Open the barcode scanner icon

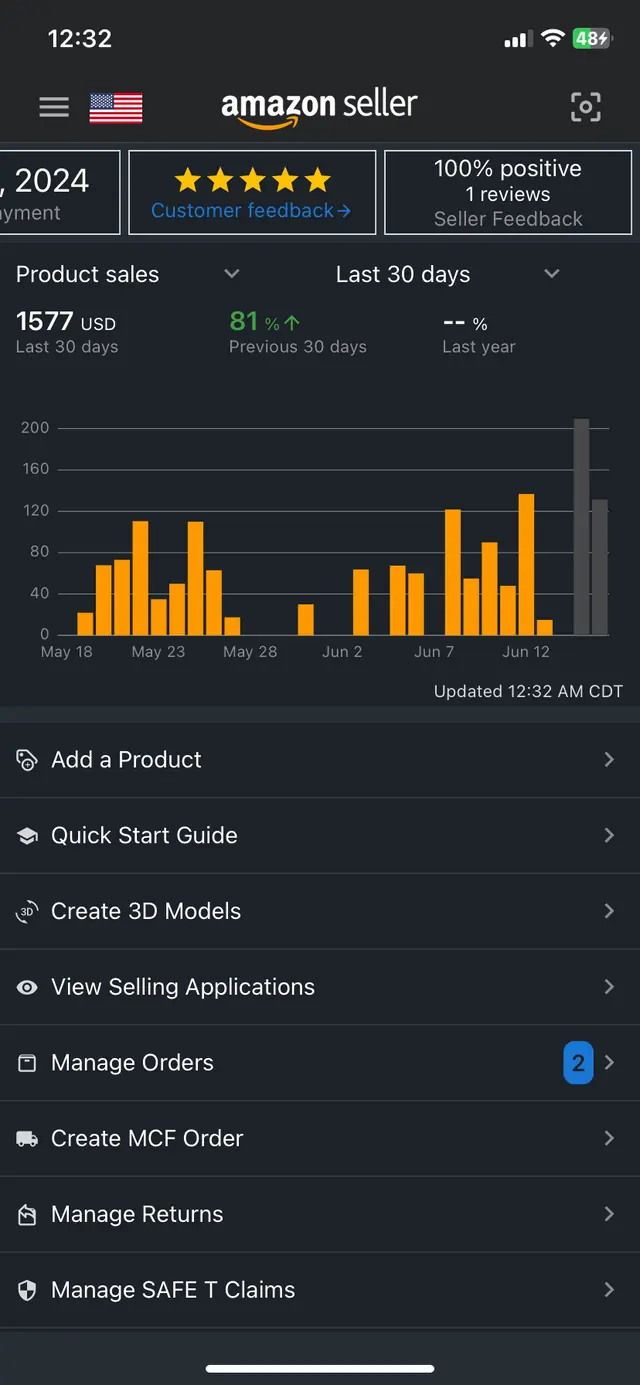(x=586, y=107)
